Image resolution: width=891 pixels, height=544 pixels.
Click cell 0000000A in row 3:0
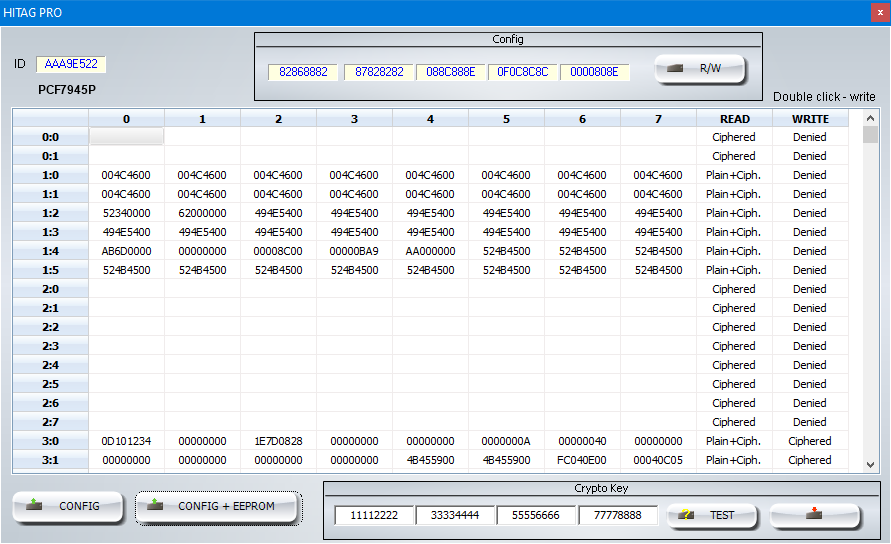click(506, 441)
